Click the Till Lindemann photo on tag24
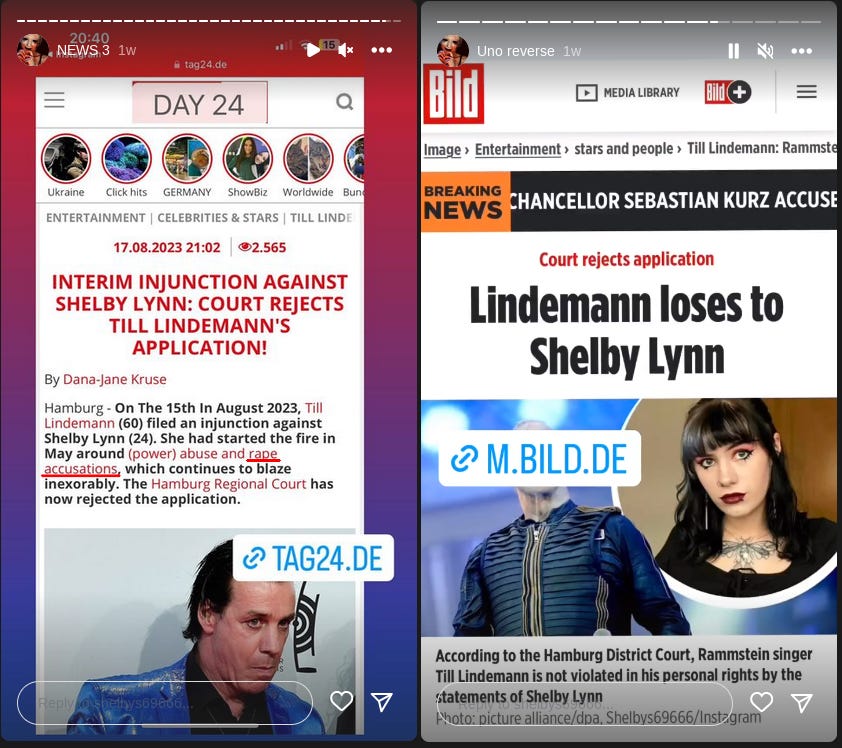This screenshot has width=842, height=748. click(x=200, y=631)
